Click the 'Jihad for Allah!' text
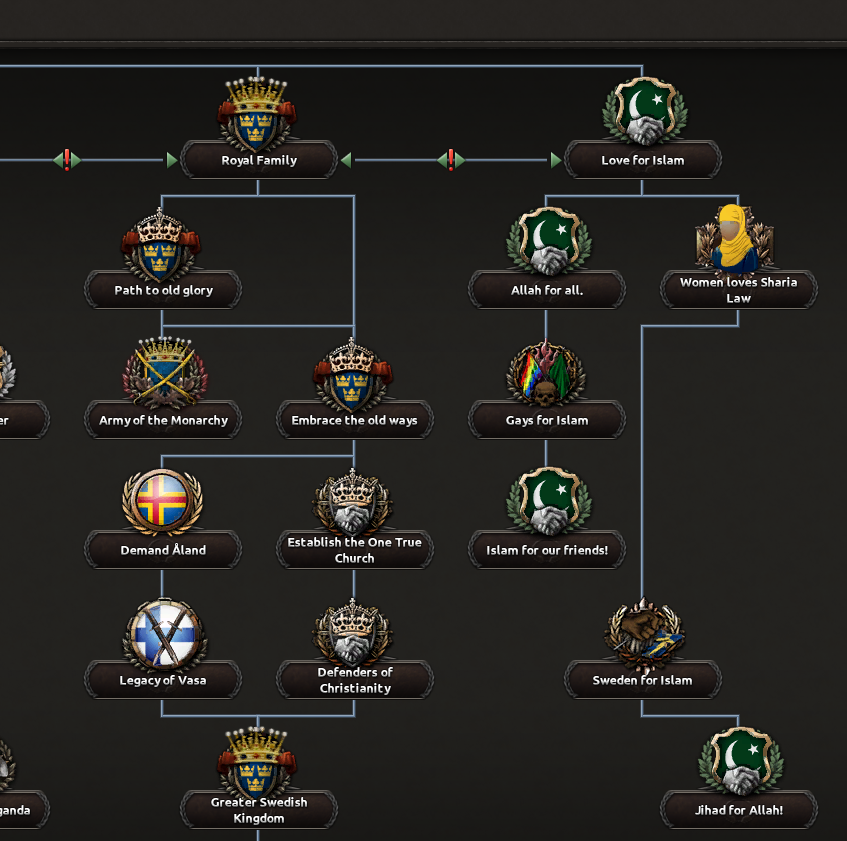 pyautogui.click(x=738, y=810)
